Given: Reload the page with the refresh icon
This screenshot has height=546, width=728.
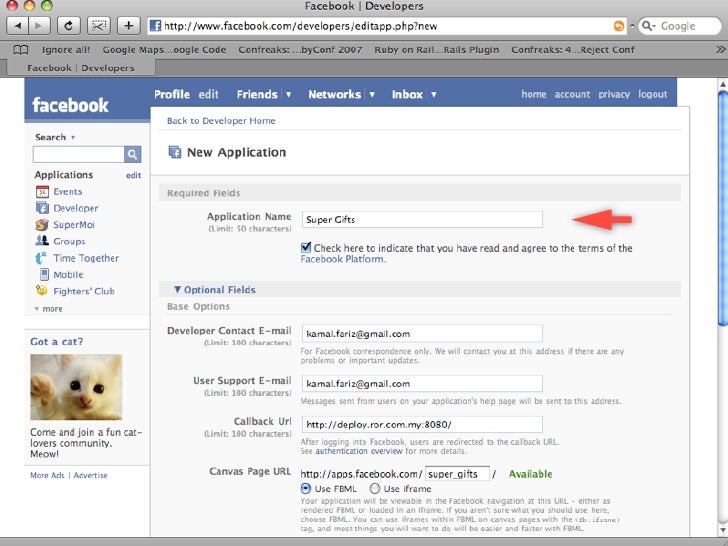Looking at the screenshot, I should tap(69, 26).
